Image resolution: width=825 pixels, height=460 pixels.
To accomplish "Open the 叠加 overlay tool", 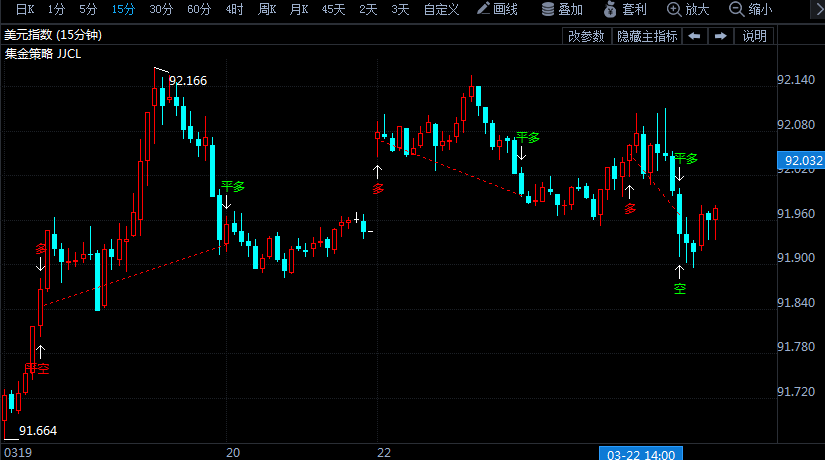I will (x=562, y=9).
